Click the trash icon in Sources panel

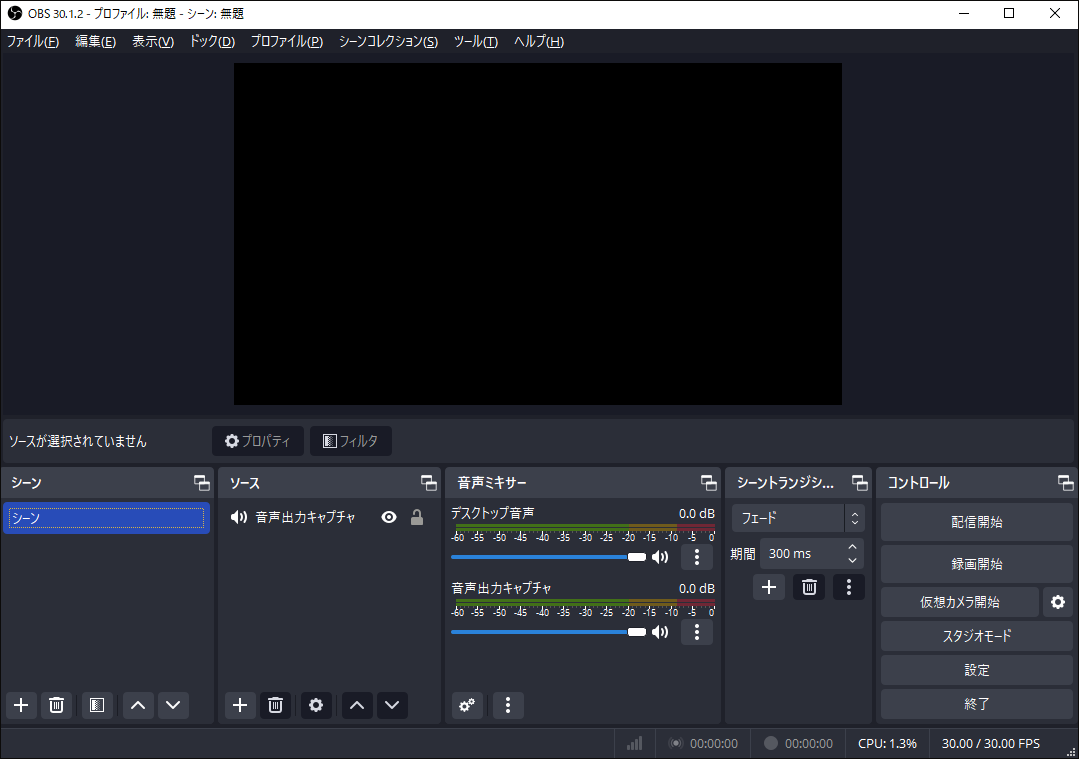click(x=275, y=705)
